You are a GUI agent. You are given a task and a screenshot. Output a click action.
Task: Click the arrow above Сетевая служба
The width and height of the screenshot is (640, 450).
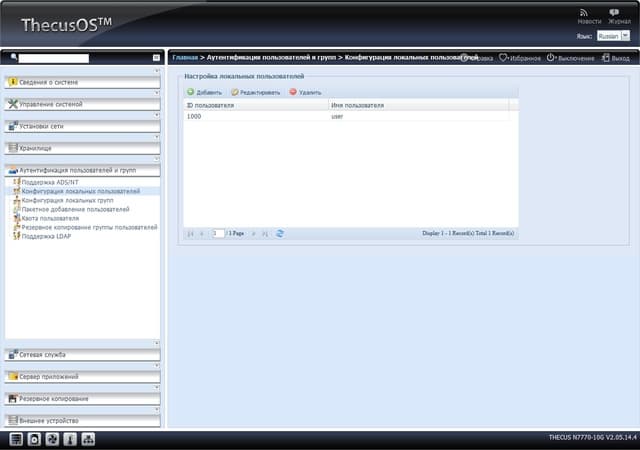click(x=157, y=343)
